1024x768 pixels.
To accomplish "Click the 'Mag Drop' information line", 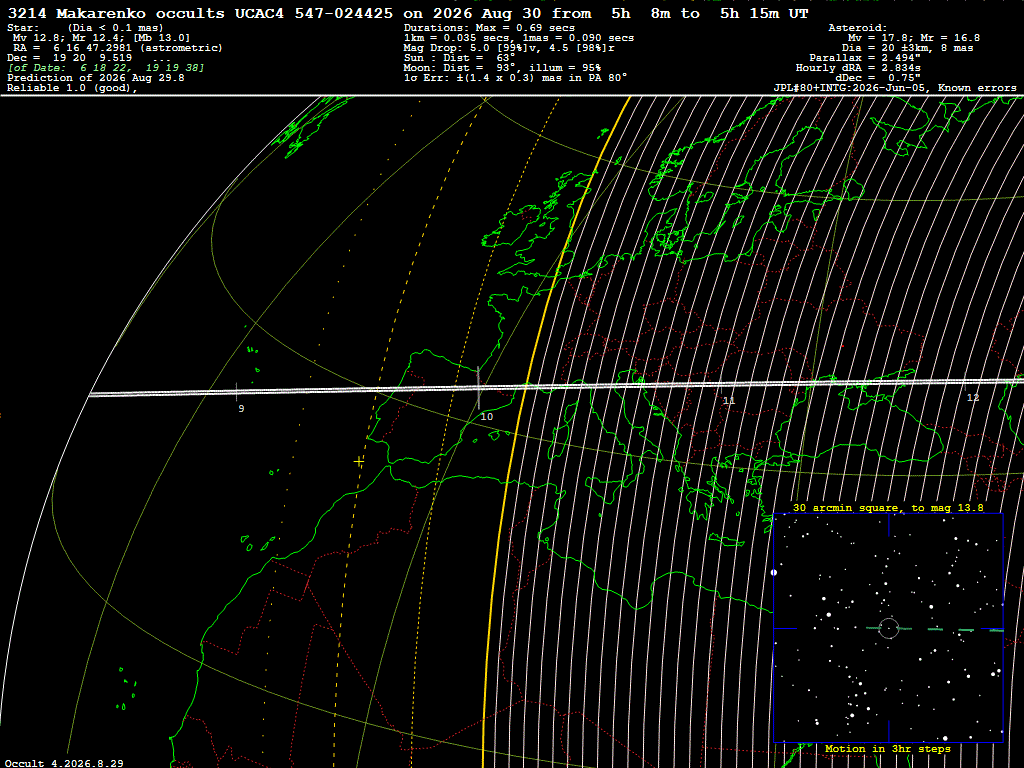I will pyautogui.click(x=509, y=48).
